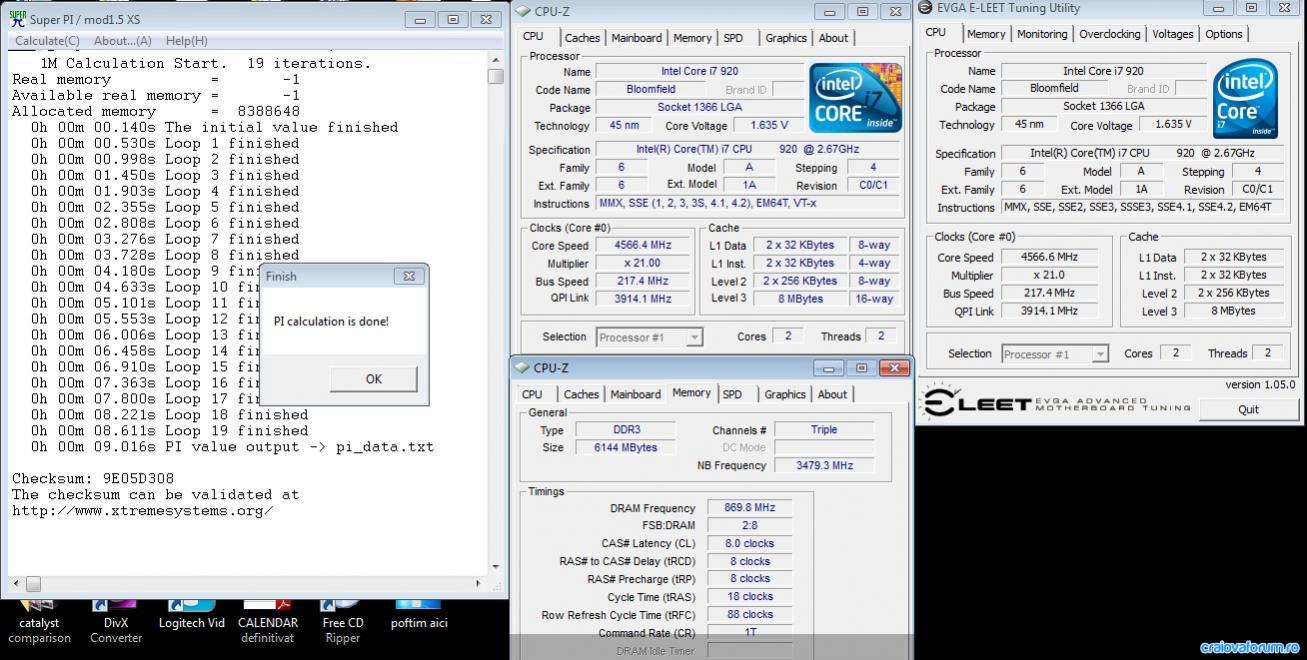Click PI calculation is done message

(x=331, y=322)
